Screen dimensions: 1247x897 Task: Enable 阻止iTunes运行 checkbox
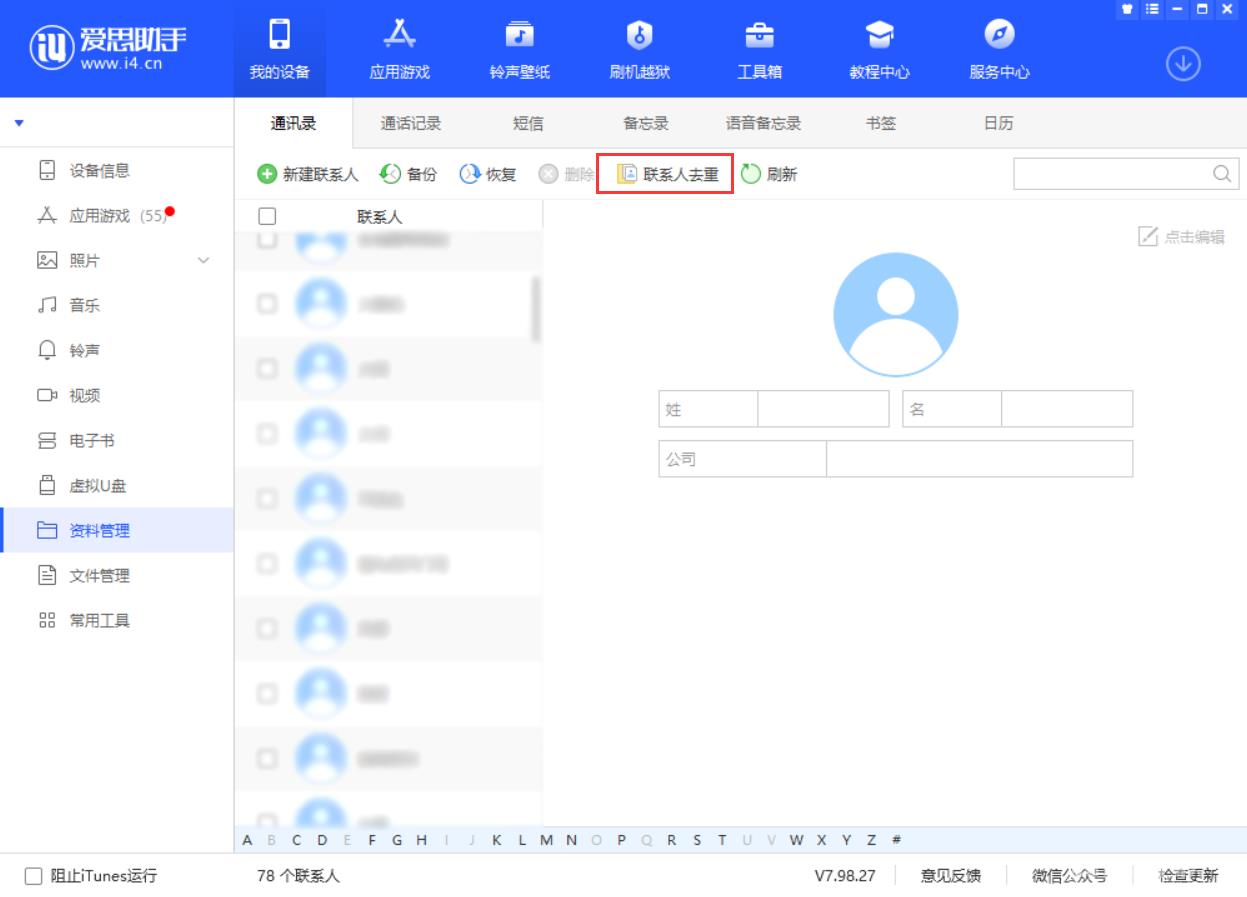point(34,876)
